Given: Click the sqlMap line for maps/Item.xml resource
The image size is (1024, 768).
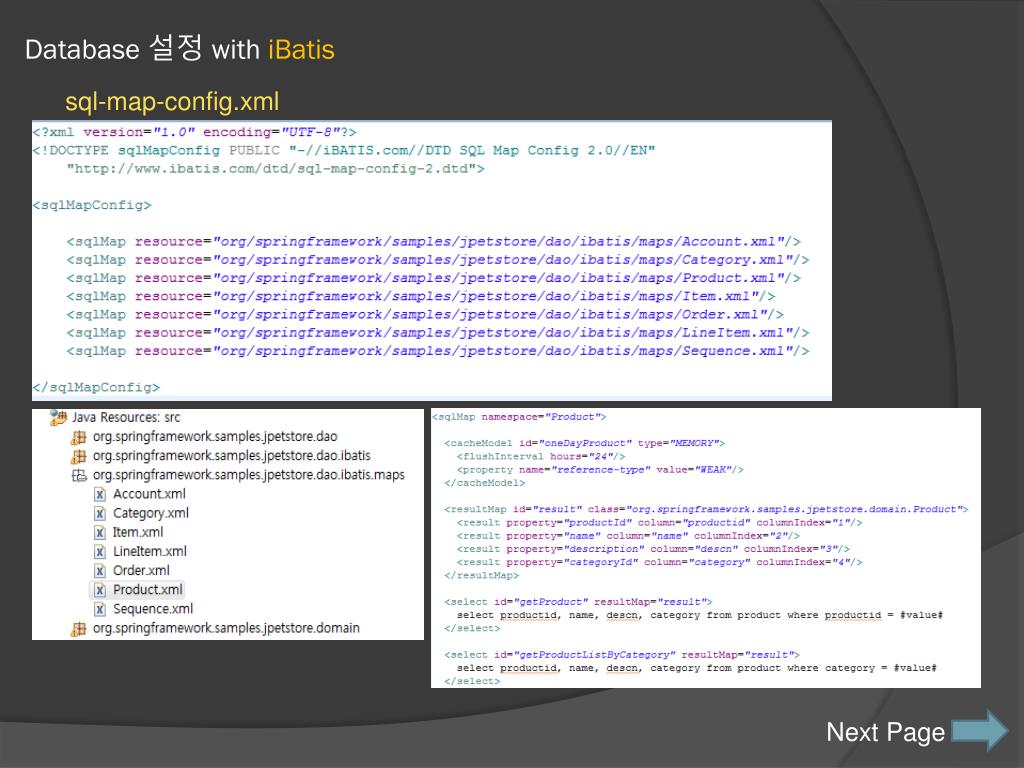Looking at the screenshot, I should pyautogui.click(x=421, y=296).
